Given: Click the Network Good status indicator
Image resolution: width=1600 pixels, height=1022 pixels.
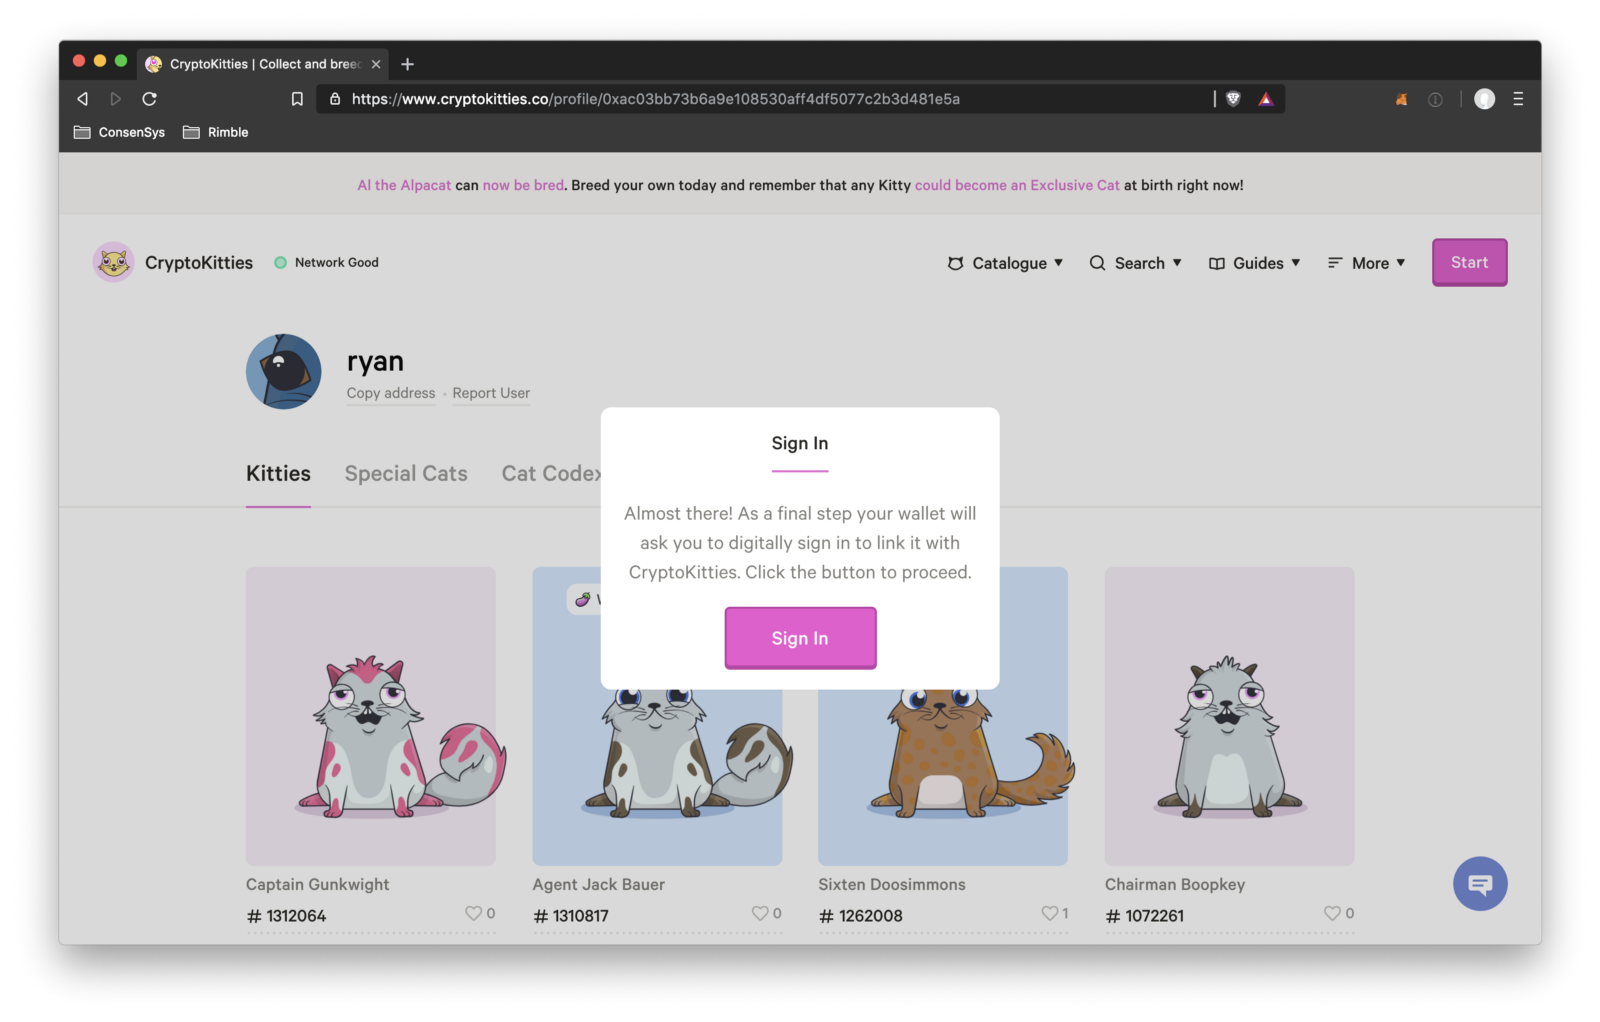Looking at the screenshot, I should pos(326,262).
